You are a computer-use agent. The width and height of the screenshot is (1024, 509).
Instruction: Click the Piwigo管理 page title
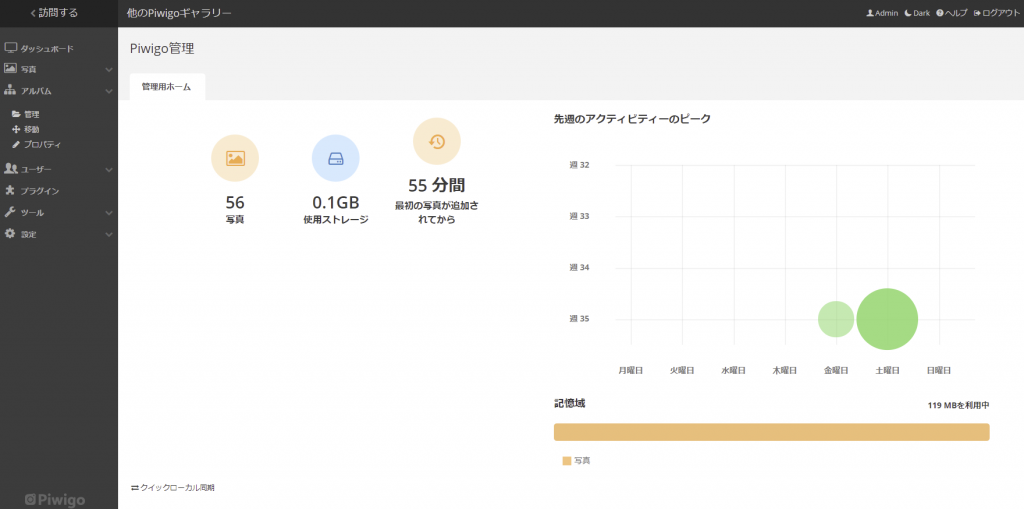[x=162, y=48]
